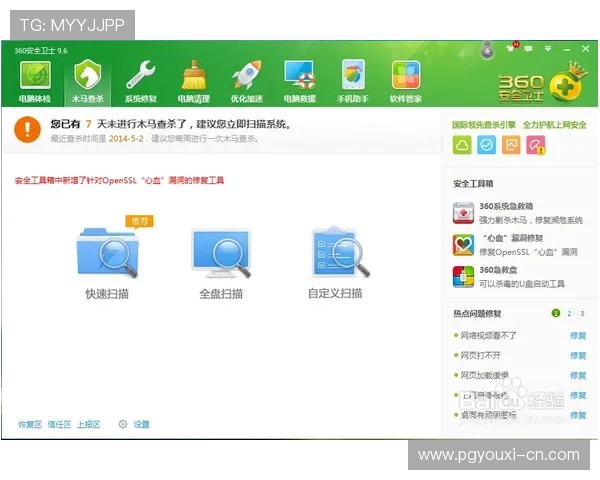Open the title bar main menu arrow

(548, 49)
